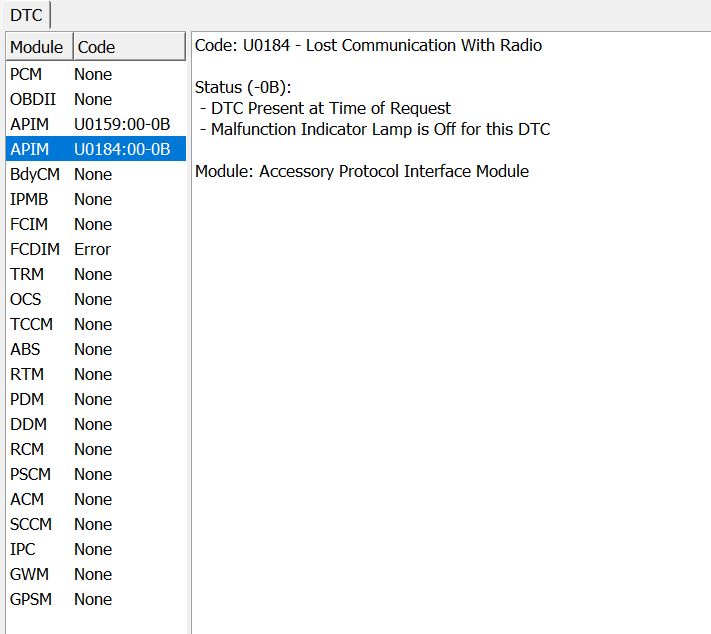
Task: Select the OCS module row
Action: point(96,299)
